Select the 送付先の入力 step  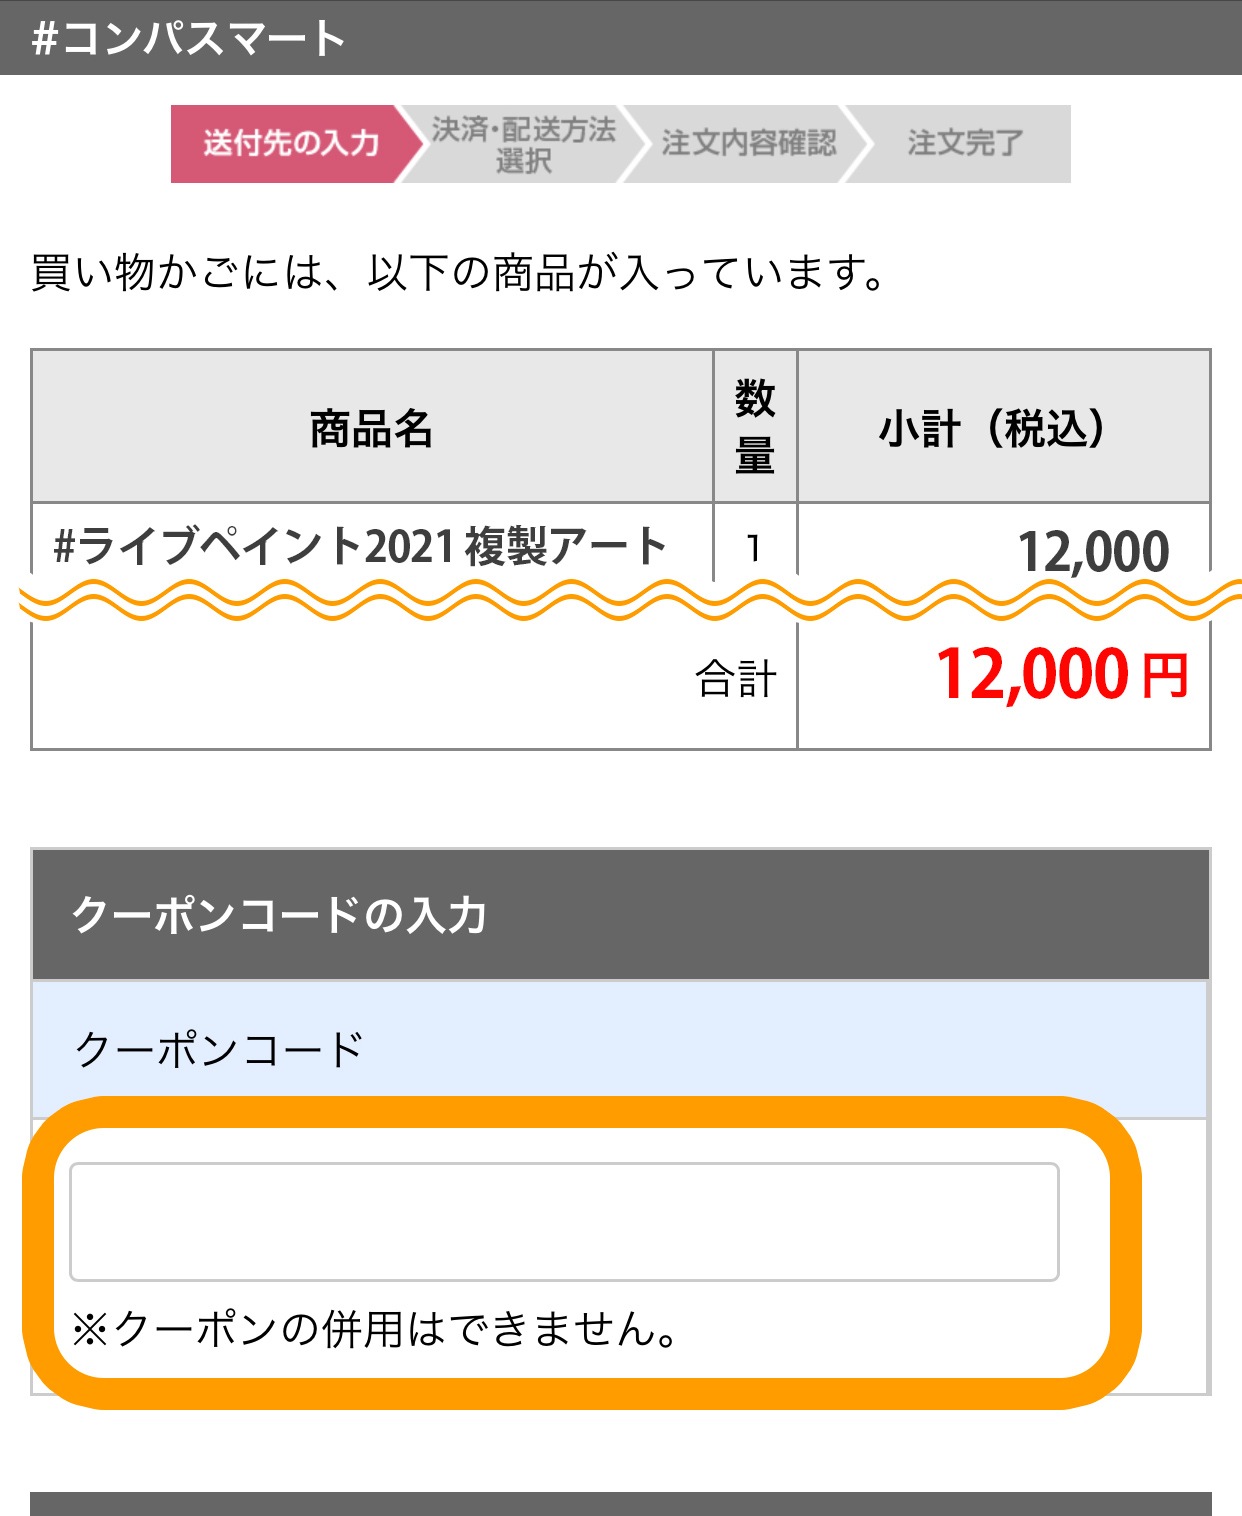click(290, 143)
